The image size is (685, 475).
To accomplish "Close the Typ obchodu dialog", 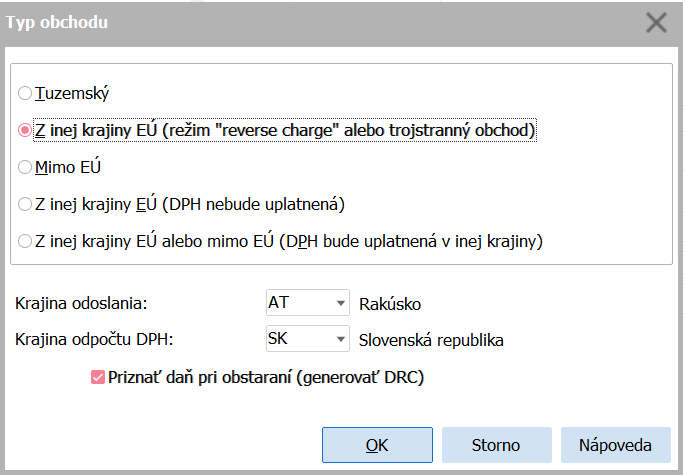I will point(656,22).
